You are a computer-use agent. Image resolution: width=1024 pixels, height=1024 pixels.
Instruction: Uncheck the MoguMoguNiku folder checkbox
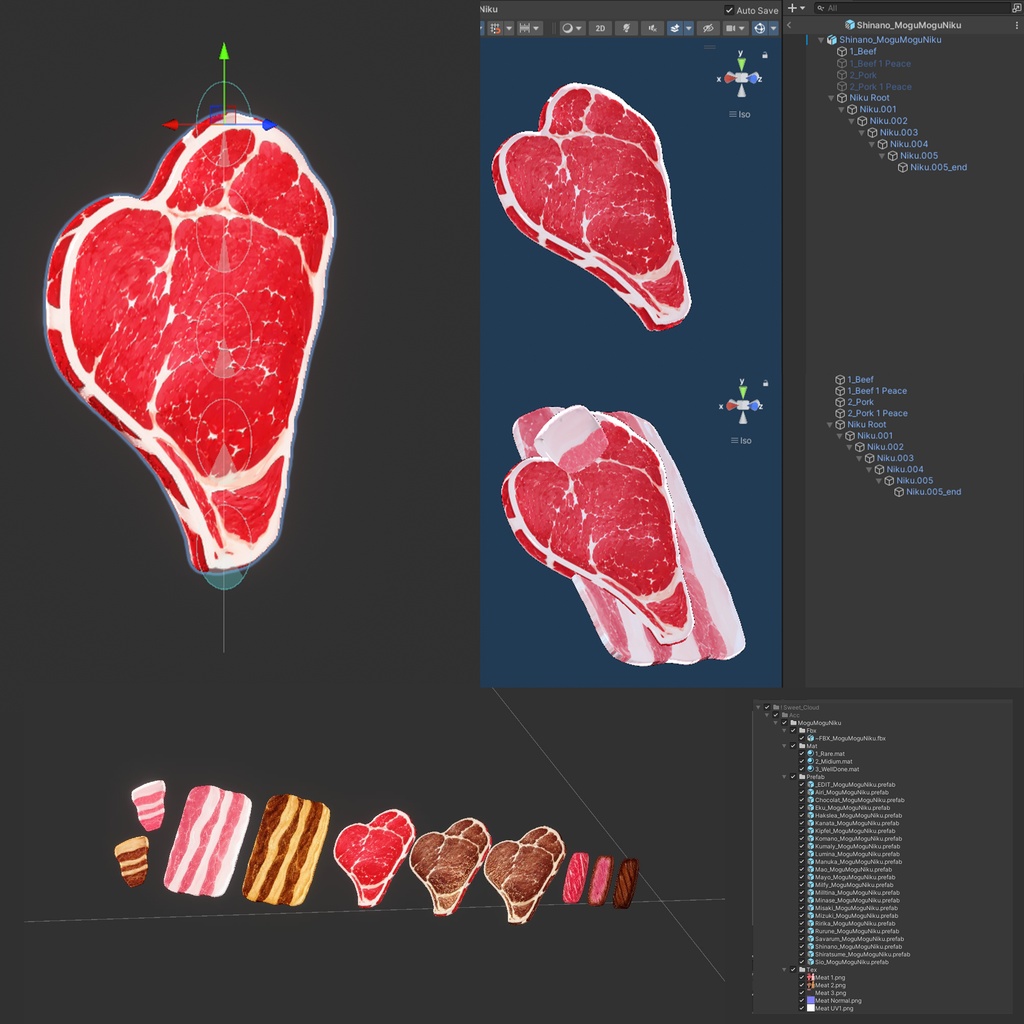point(784,723)
